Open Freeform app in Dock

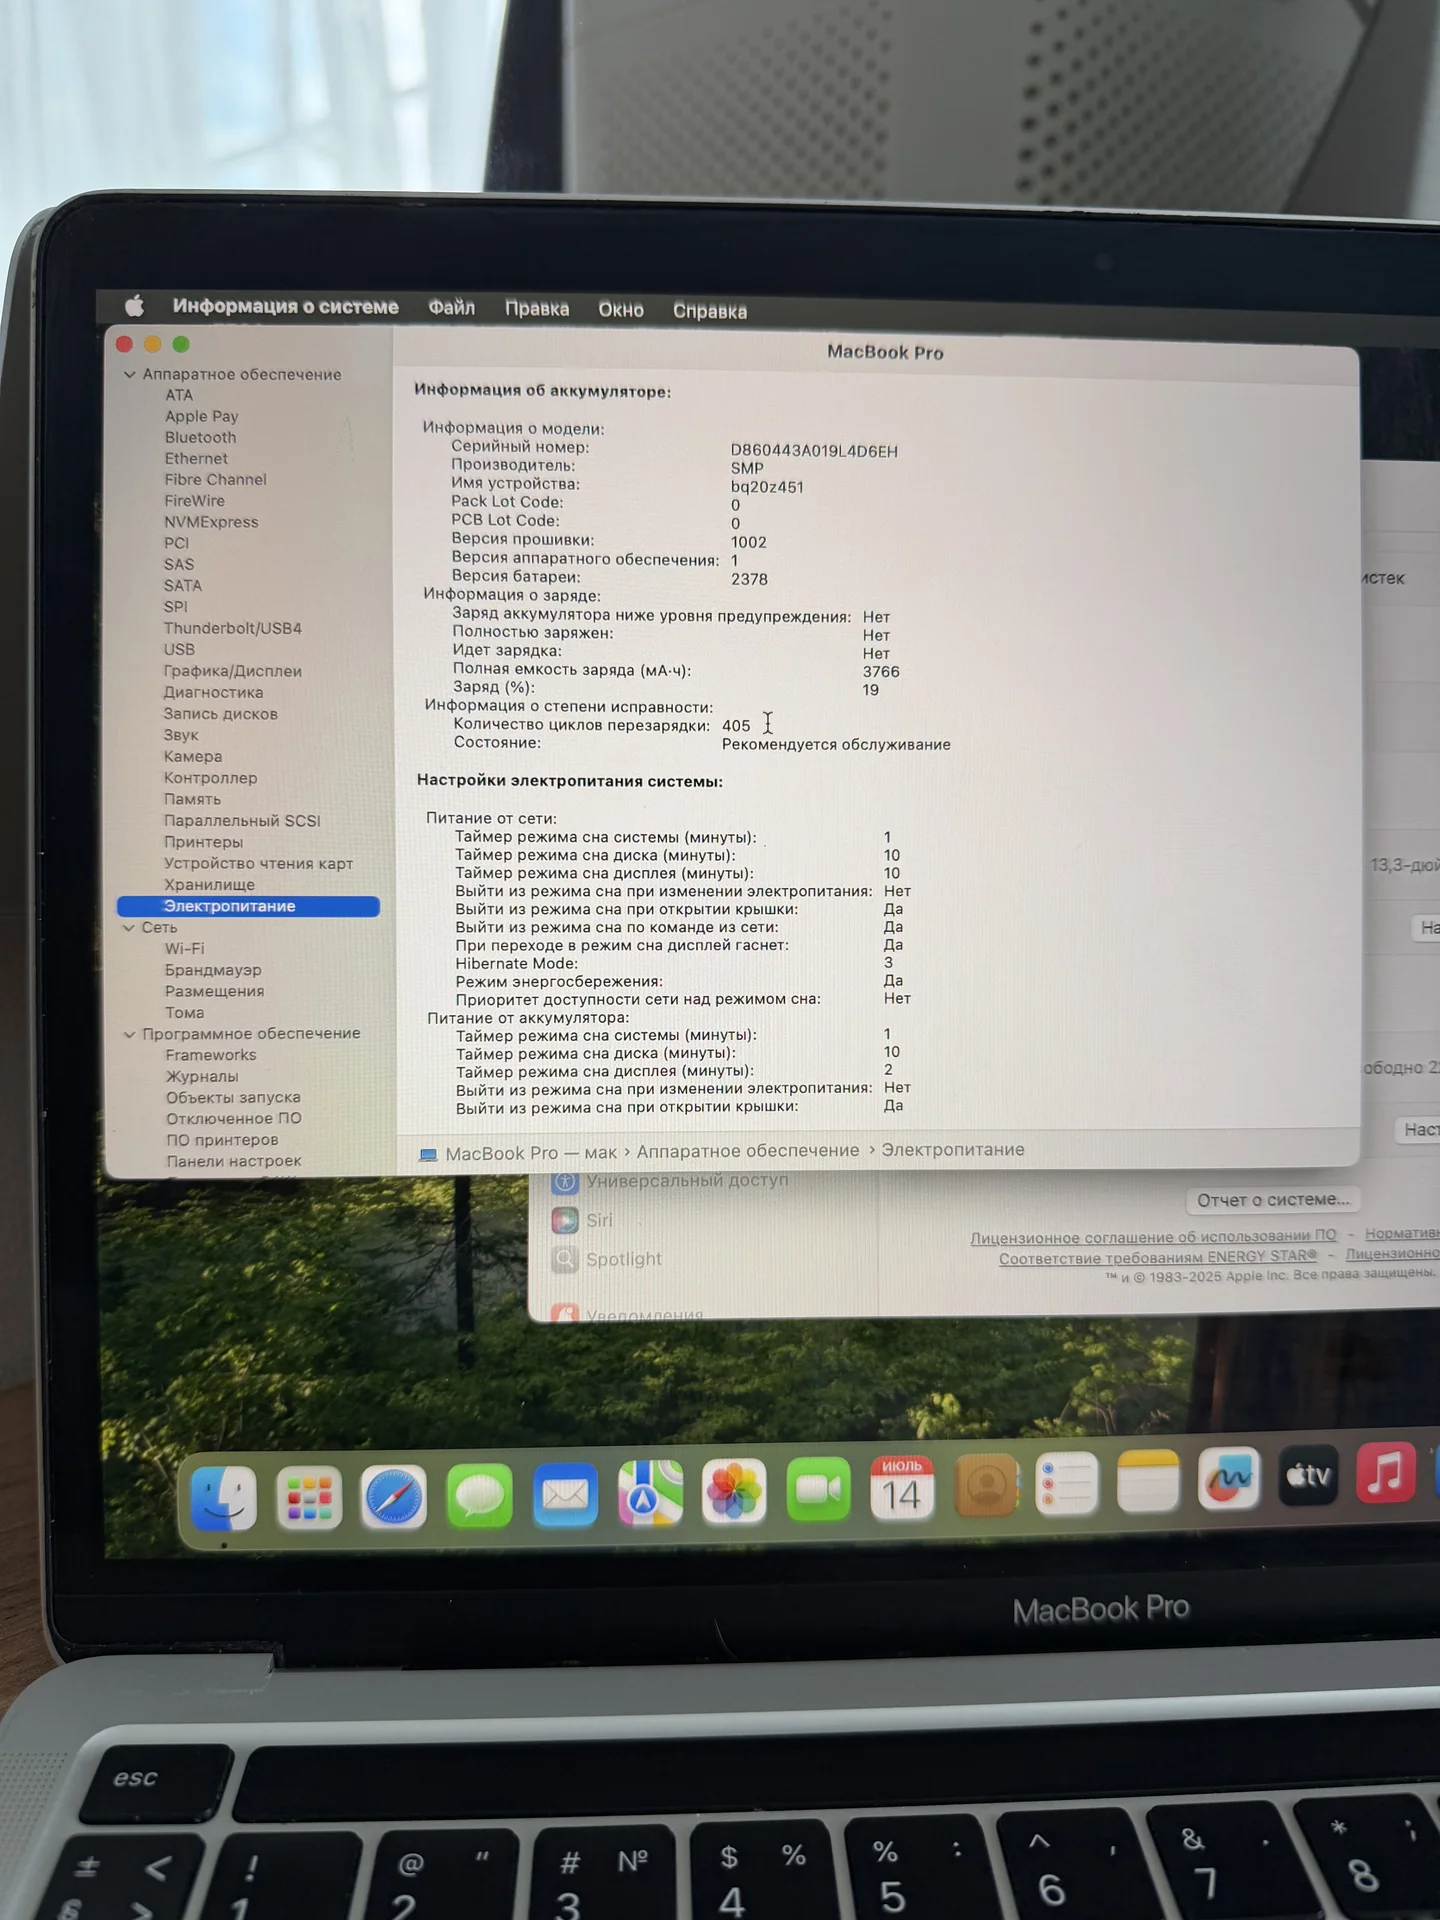pyautogui.click(x=1229, y=1478)
